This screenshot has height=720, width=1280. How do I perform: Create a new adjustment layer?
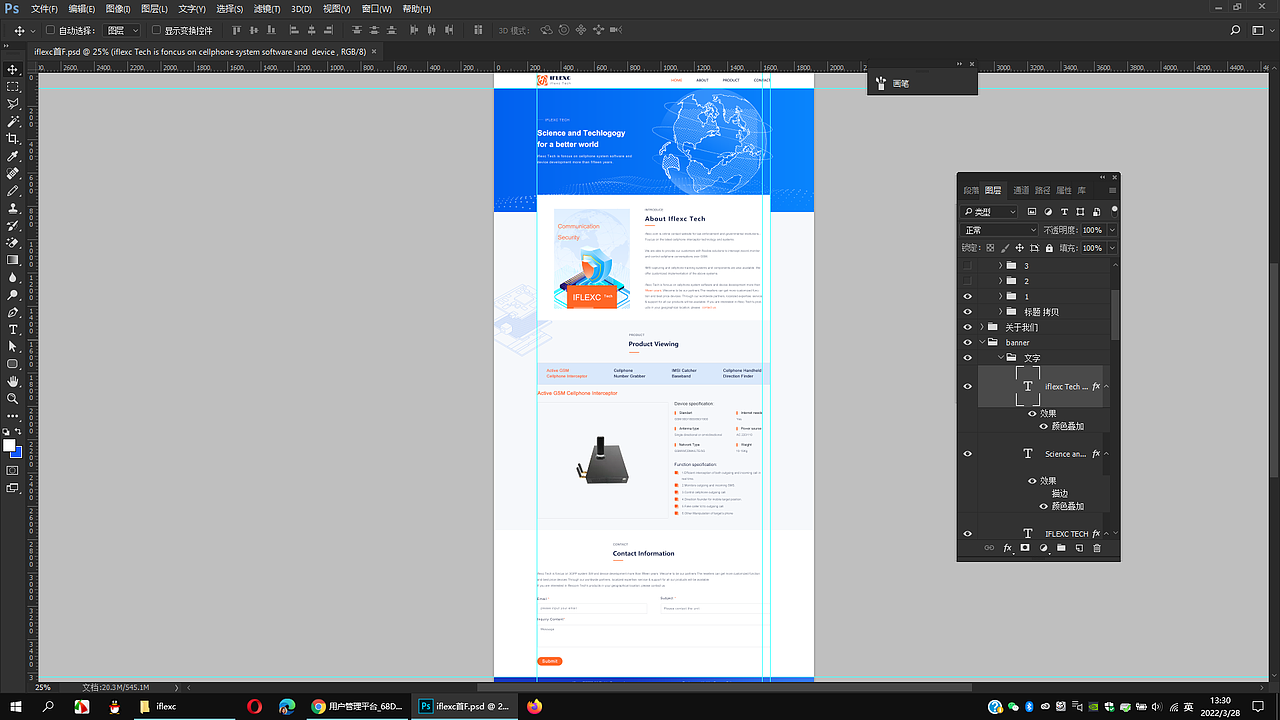click(x=1043, y=548)
